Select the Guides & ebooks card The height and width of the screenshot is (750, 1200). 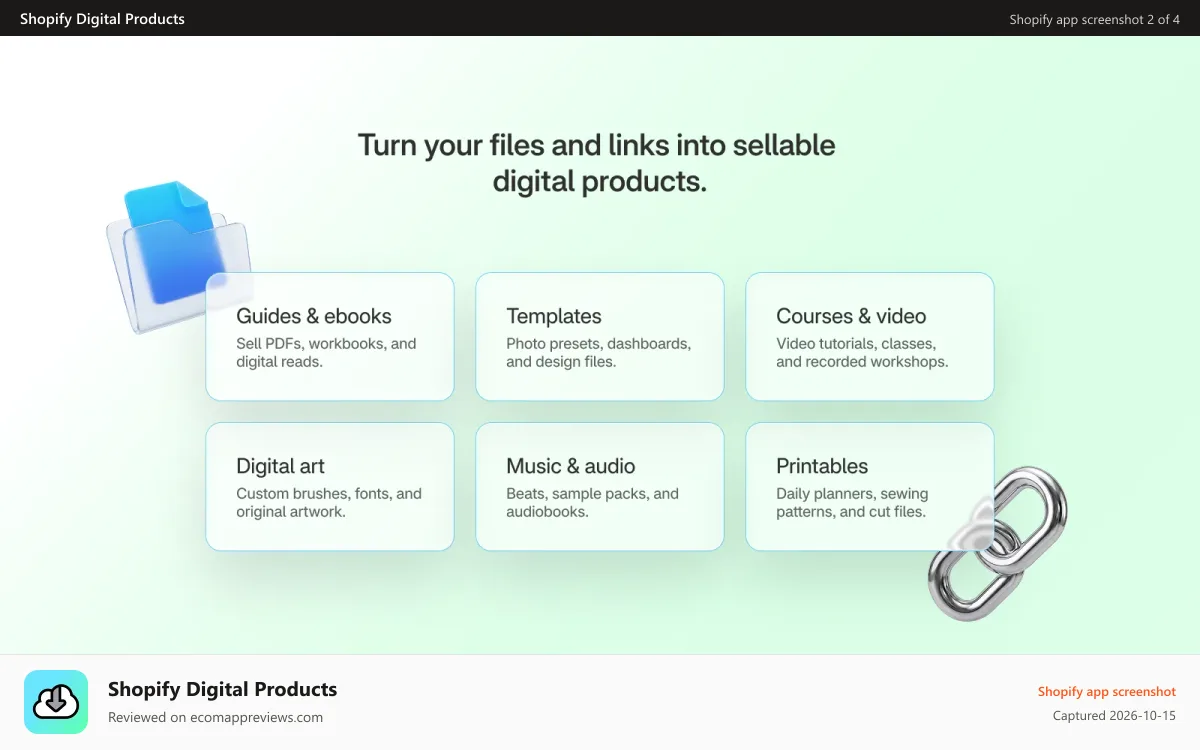point(330,337)
